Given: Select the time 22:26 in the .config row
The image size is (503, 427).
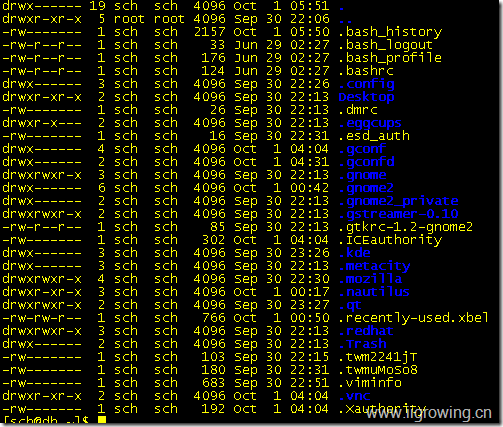Looking at the screenshot, I should click(310, 84).
